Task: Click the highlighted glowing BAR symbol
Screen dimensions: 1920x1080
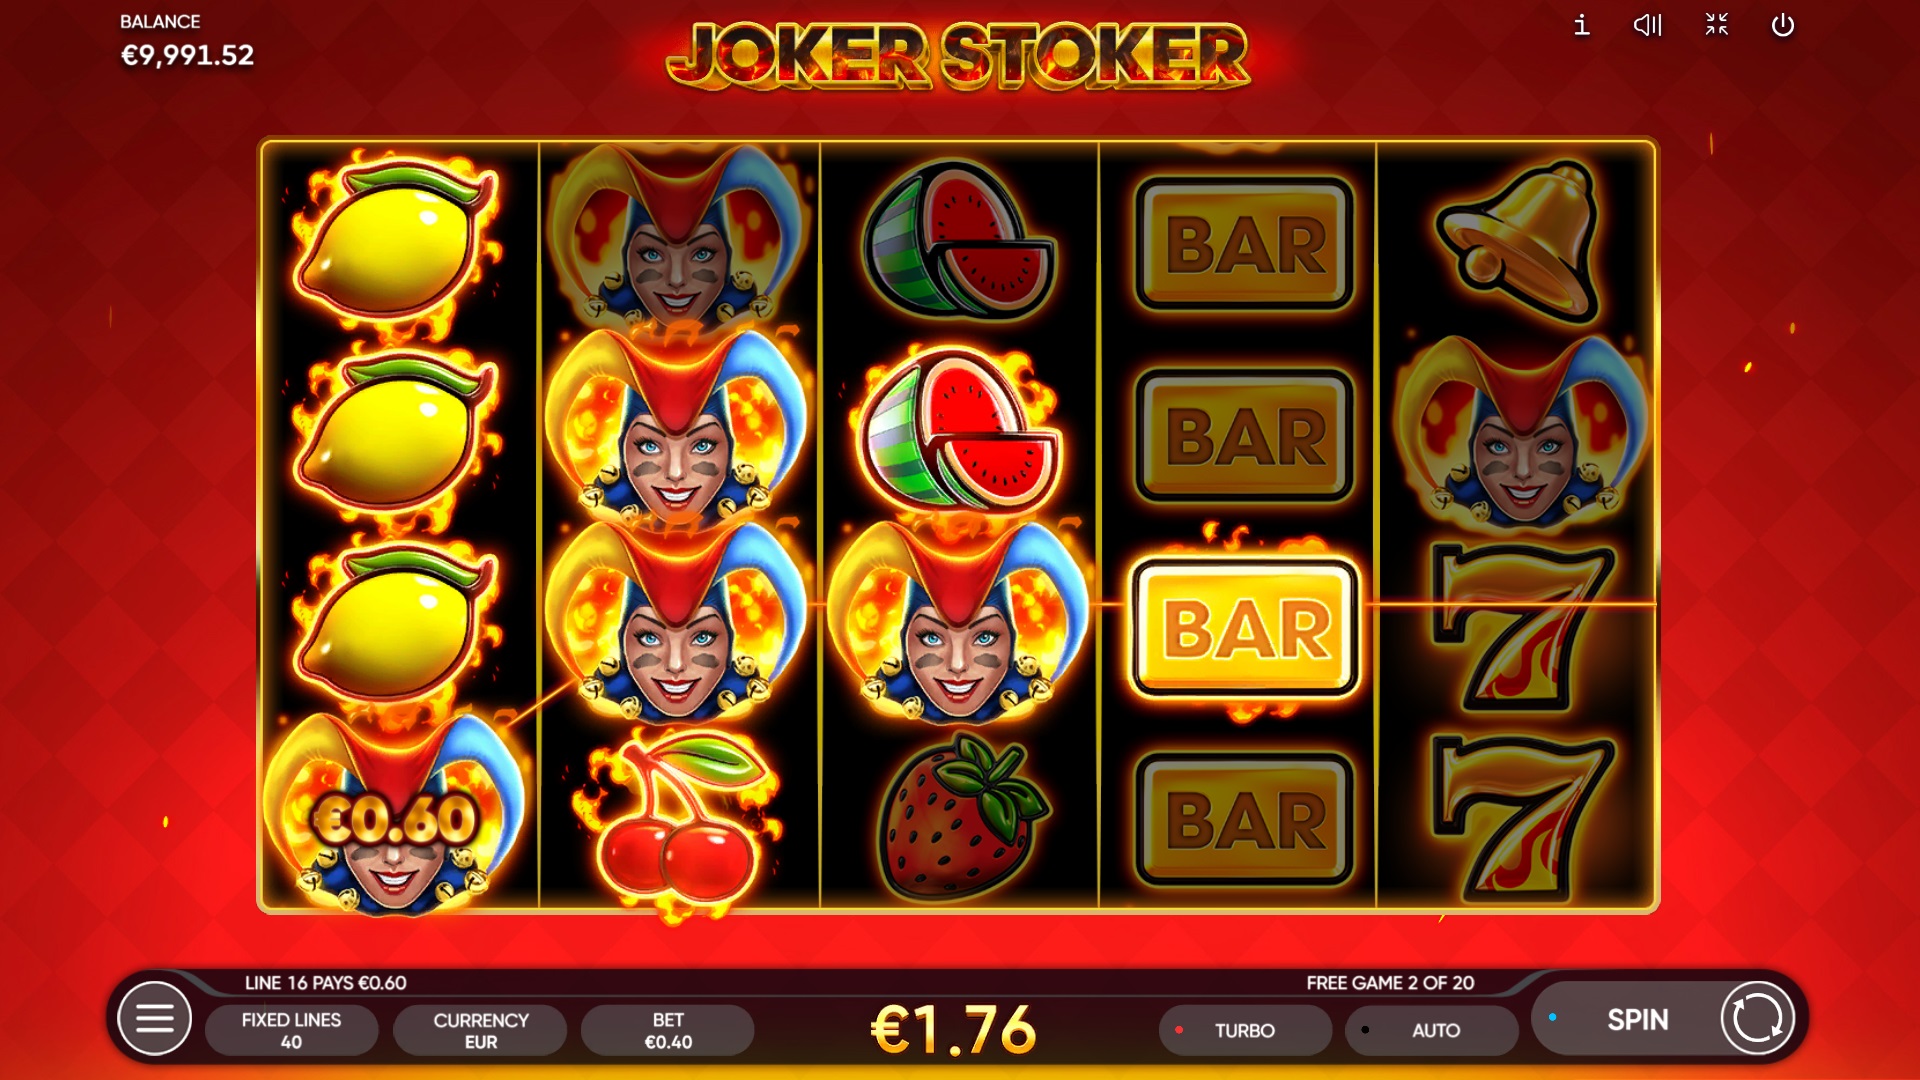Action: pyautogui.click(x=1245, y=629)
